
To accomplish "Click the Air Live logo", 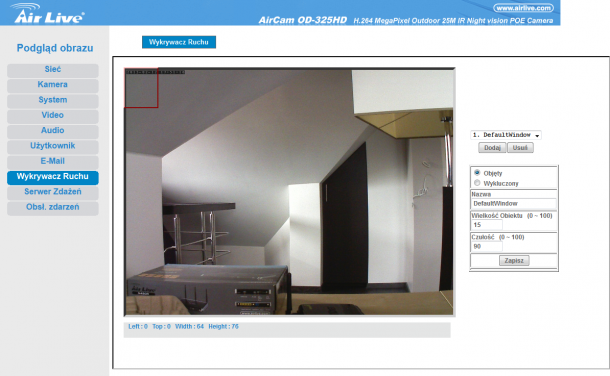I will pyautogui.click(x=47, y=13).
